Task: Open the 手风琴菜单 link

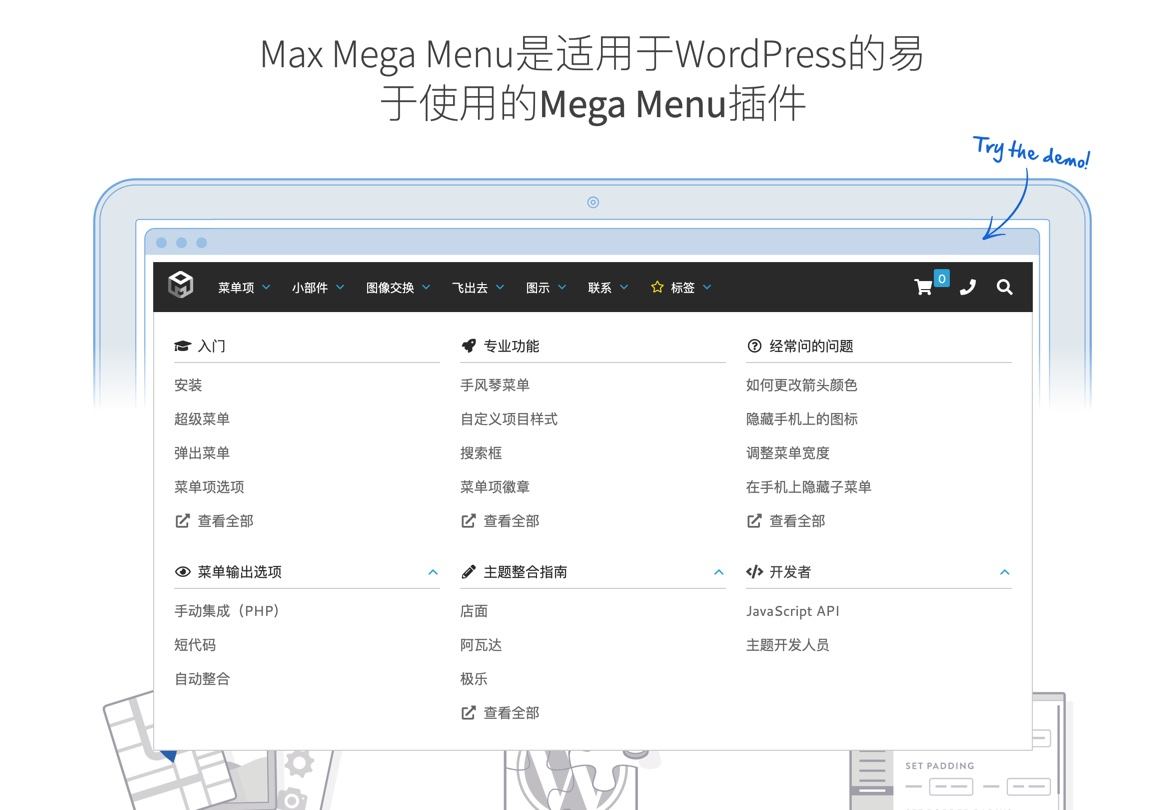Action: click(x=495, y=385)
